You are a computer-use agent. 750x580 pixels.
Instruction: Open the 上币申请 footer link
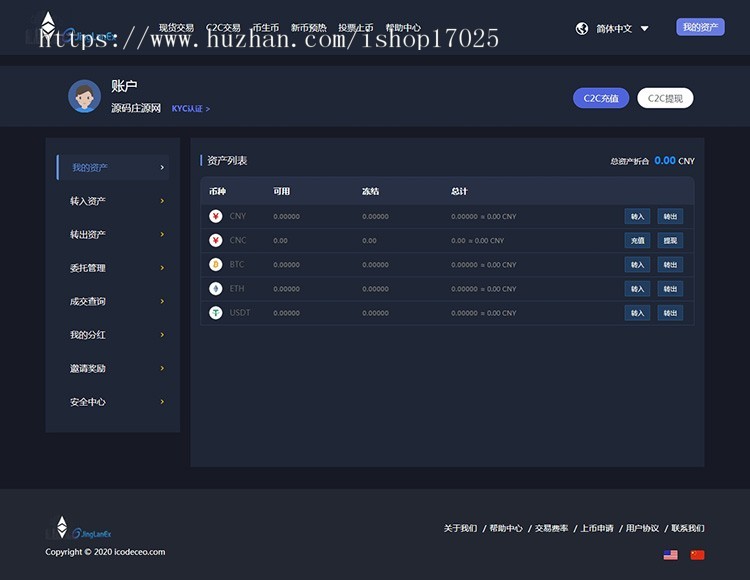tap(596, 528)
